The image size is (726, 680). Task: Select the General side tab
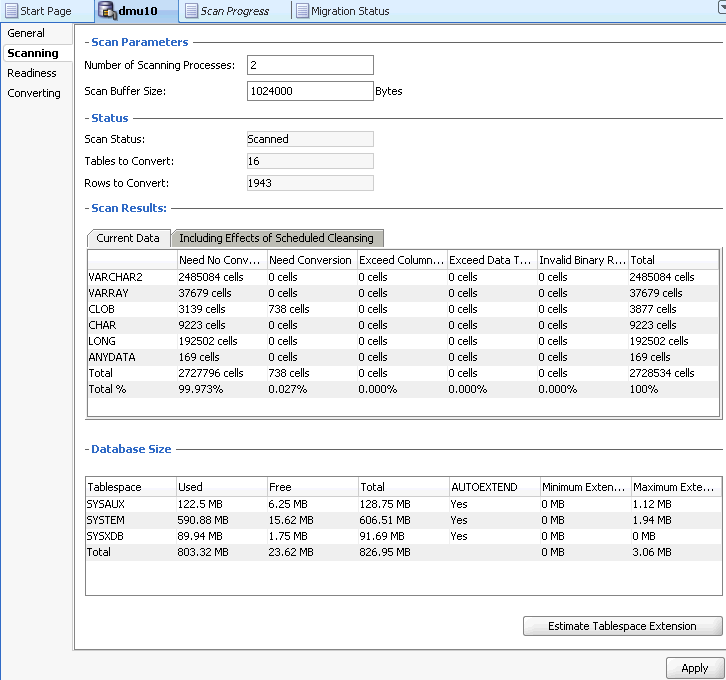click(x=26, y=33)
